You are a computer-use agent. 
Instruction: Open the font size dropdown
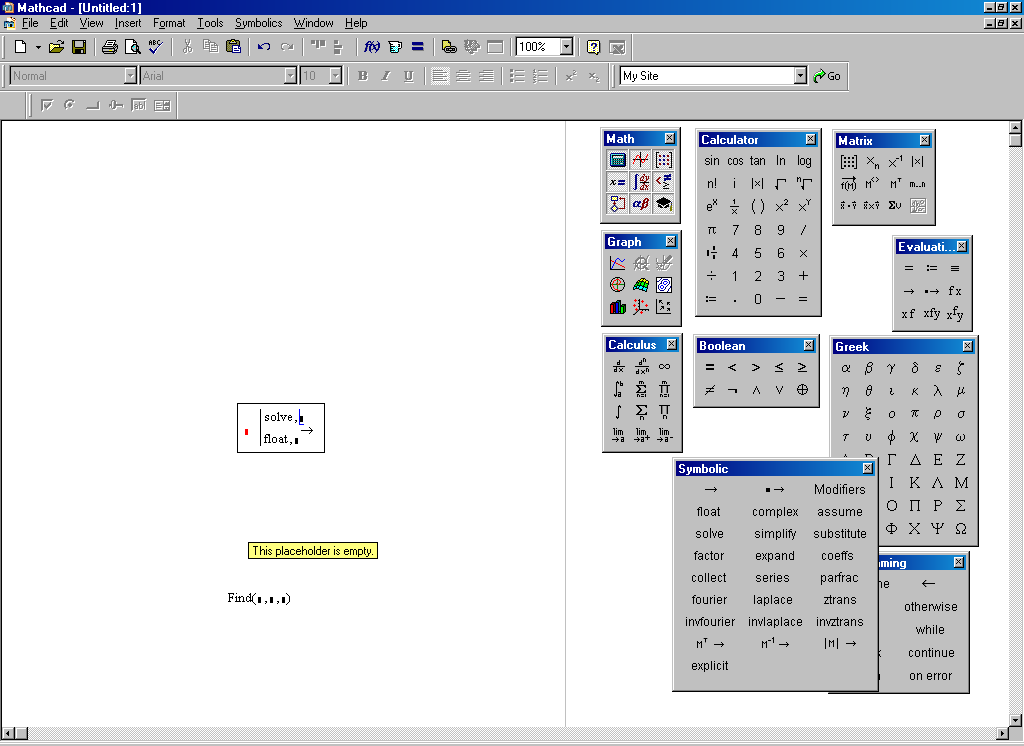tap(335, 76)
